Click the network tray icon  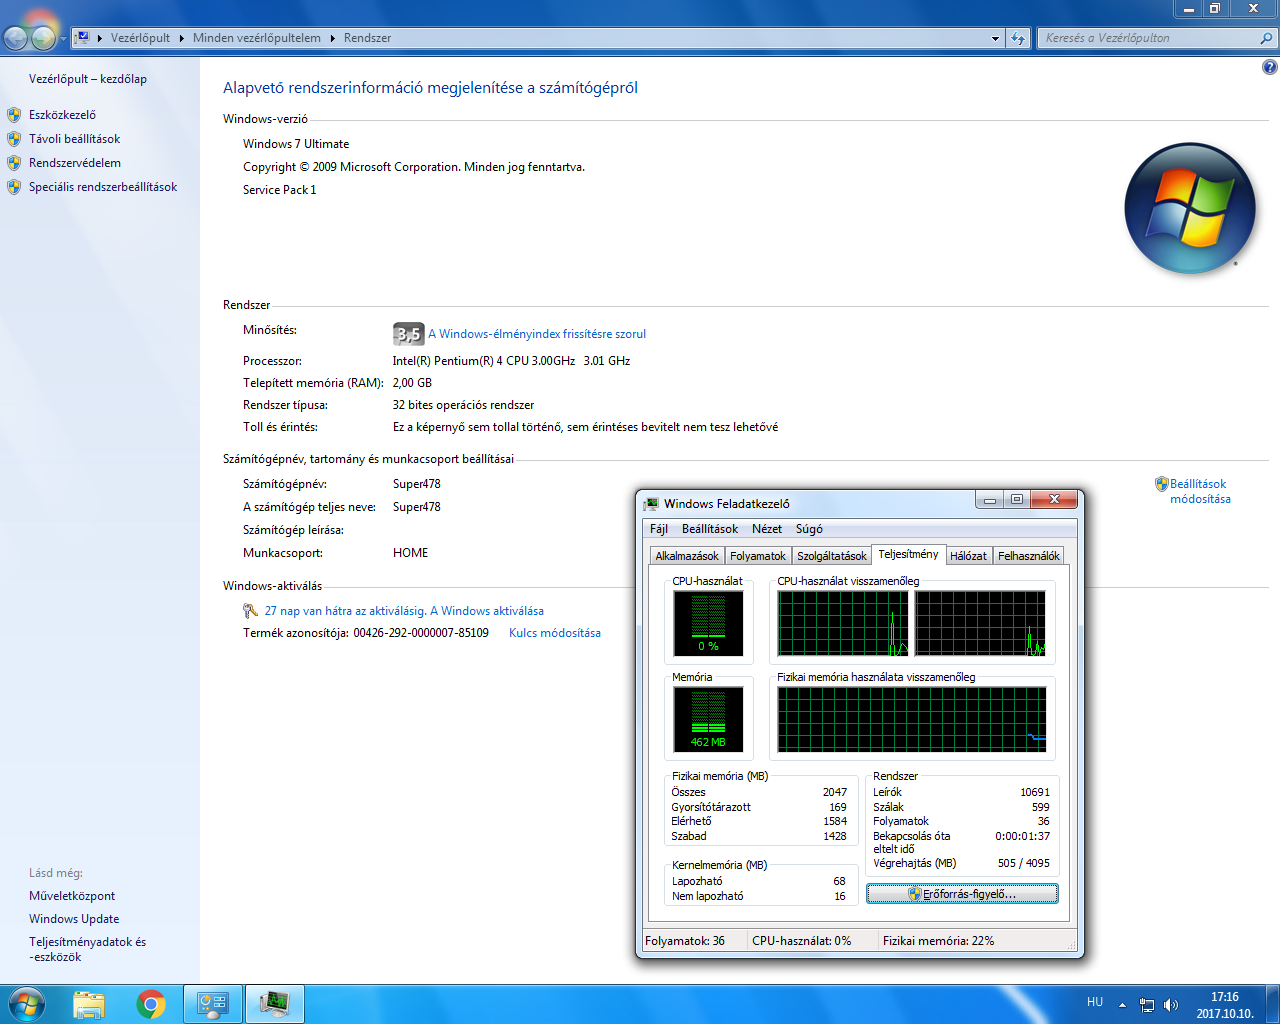click(1147, 1004)
